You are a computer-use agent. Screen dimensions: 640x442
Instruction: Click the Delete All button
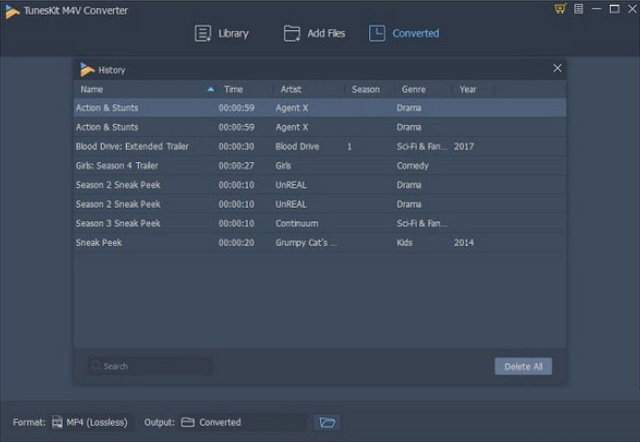pyautogui.click(x=523, y=366)
